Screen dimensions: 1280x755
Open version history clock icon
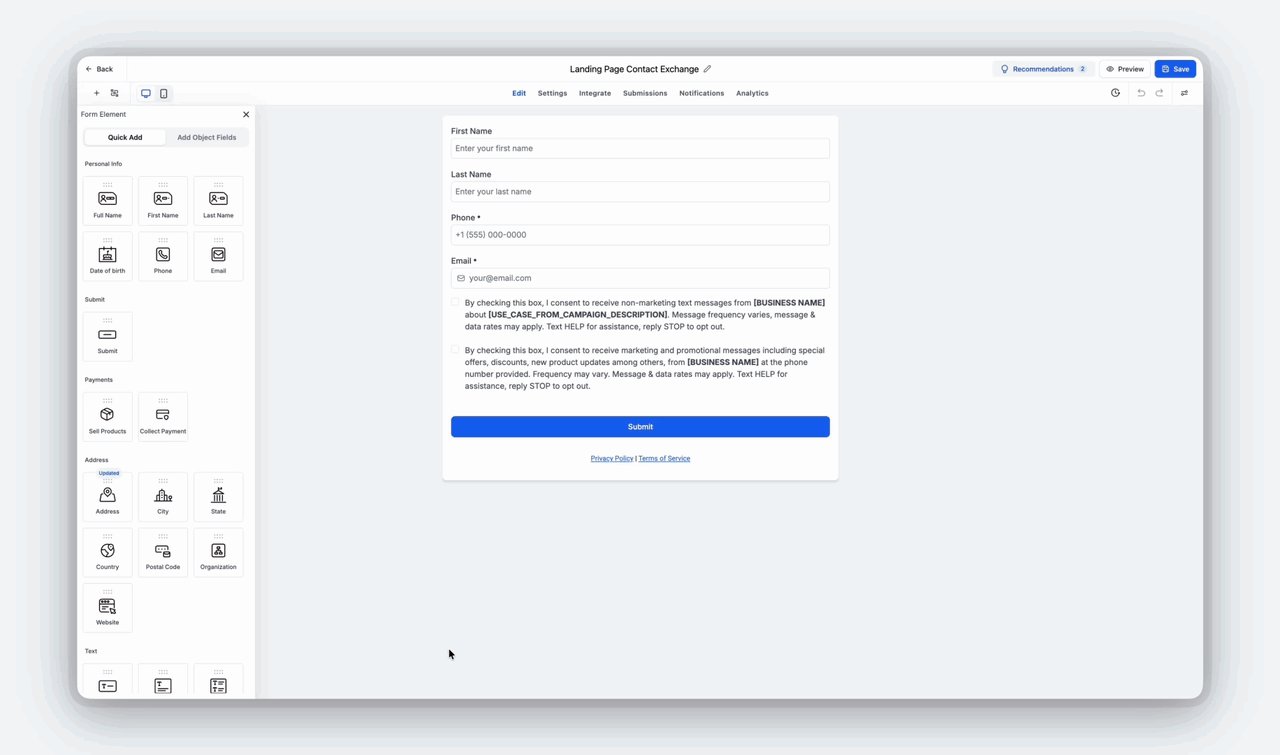tap(1115, 93)
